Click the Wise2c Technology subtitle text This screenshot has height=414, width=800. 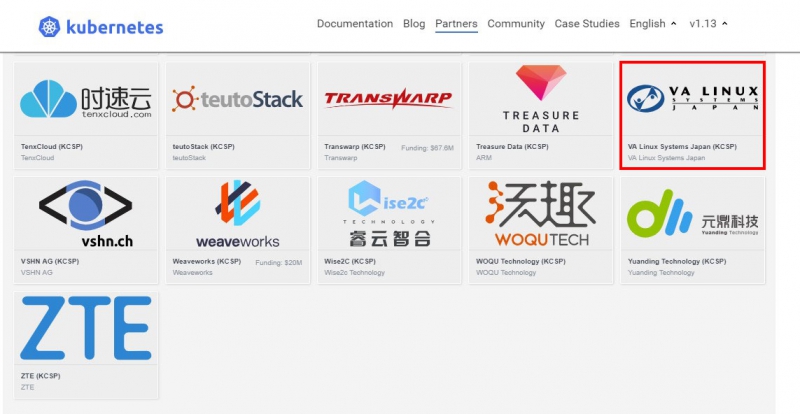(x=355, y=273)
